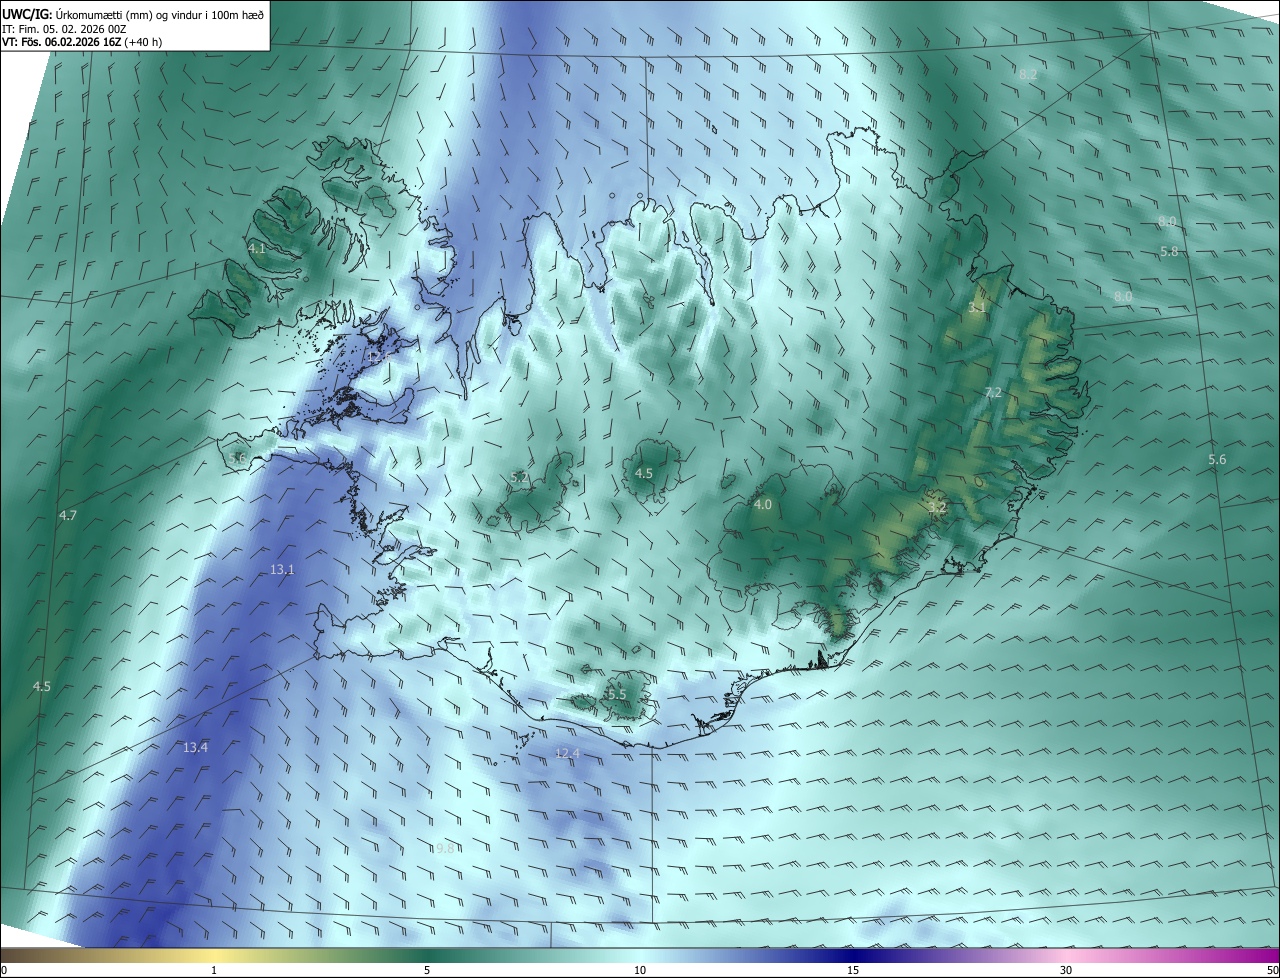Screen dimensions: 1280x978
Task: Click the 13.1 value label on the map
Action: click(282, 570)
